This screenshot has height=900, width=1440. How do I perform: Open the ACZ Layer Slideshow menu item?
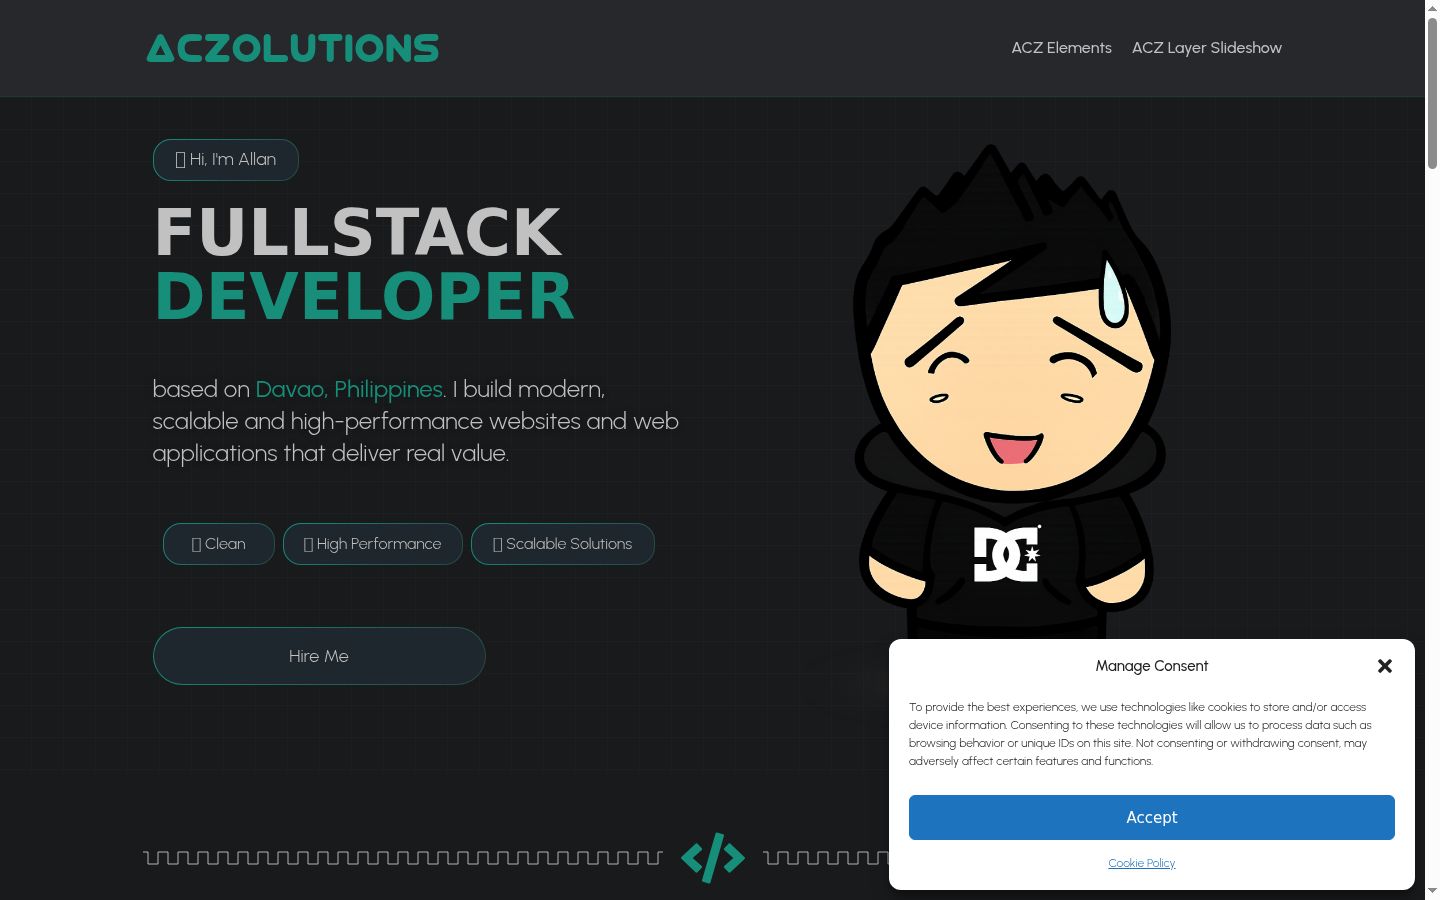1207,48
